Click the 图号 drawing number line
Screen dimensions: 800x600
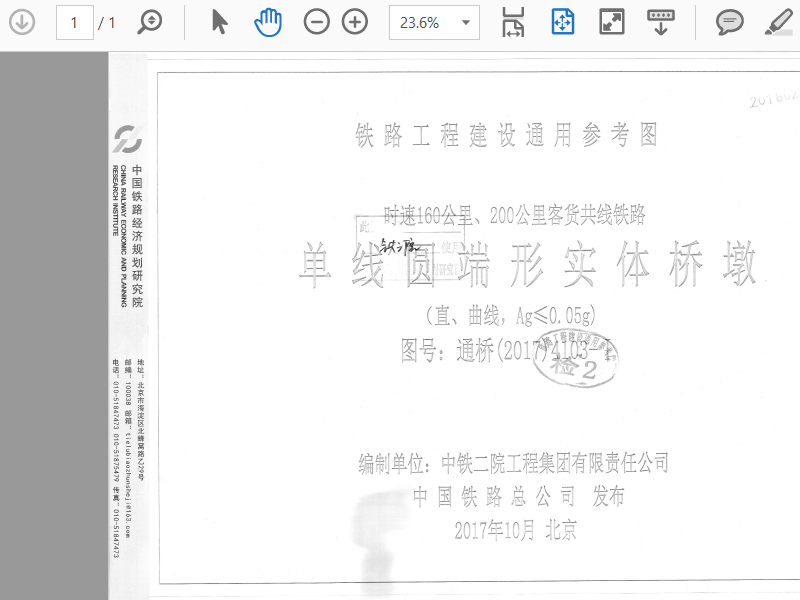point(505,351)
